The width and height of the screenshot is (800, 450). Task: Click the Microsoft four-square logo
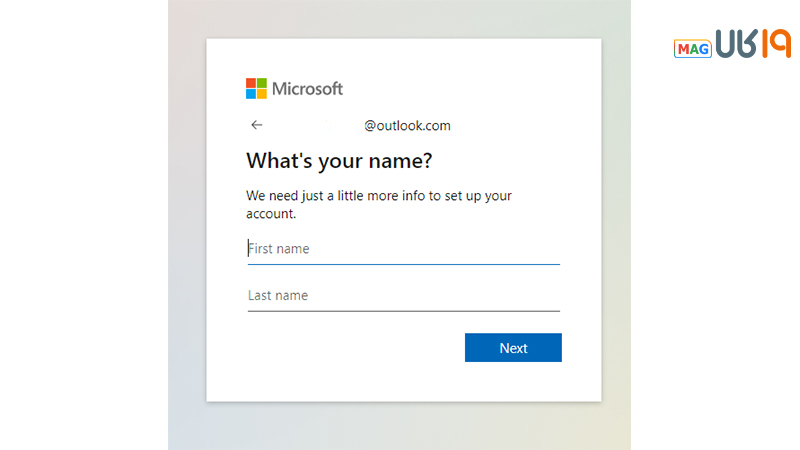coord(257,88)
